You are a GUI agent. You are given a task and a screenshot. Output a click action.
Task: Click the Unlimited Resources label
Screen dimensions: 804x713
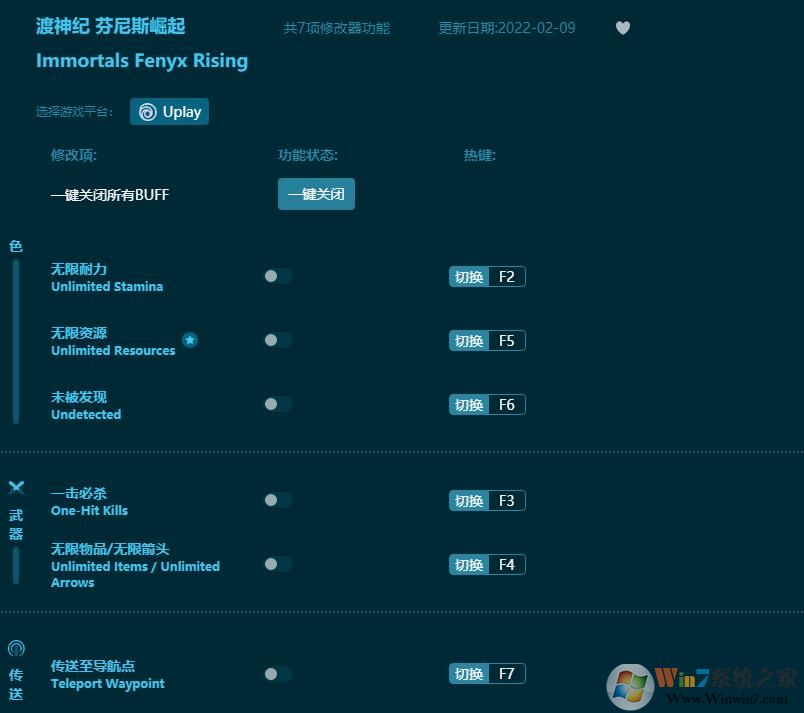click(113, 351)
